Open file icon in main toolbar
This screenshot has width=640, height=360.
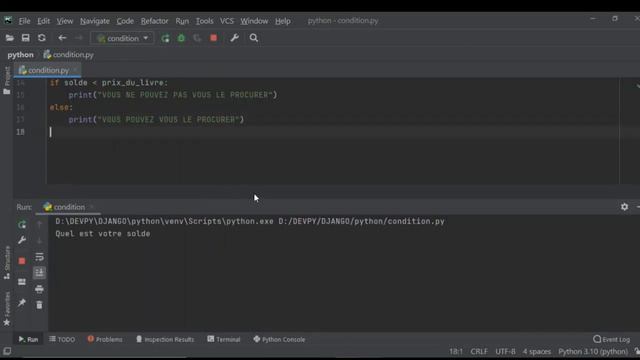[x=9, y=38]
